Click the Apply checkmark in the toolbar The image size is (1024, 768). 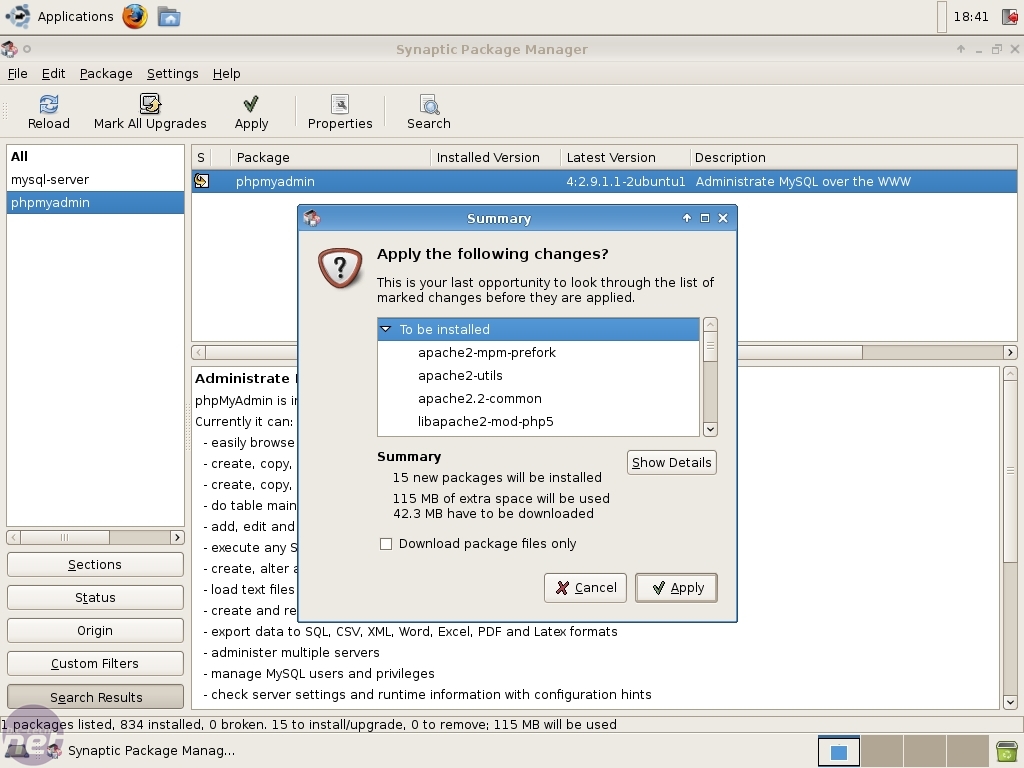pyautogui.click(x=251, y=104)
